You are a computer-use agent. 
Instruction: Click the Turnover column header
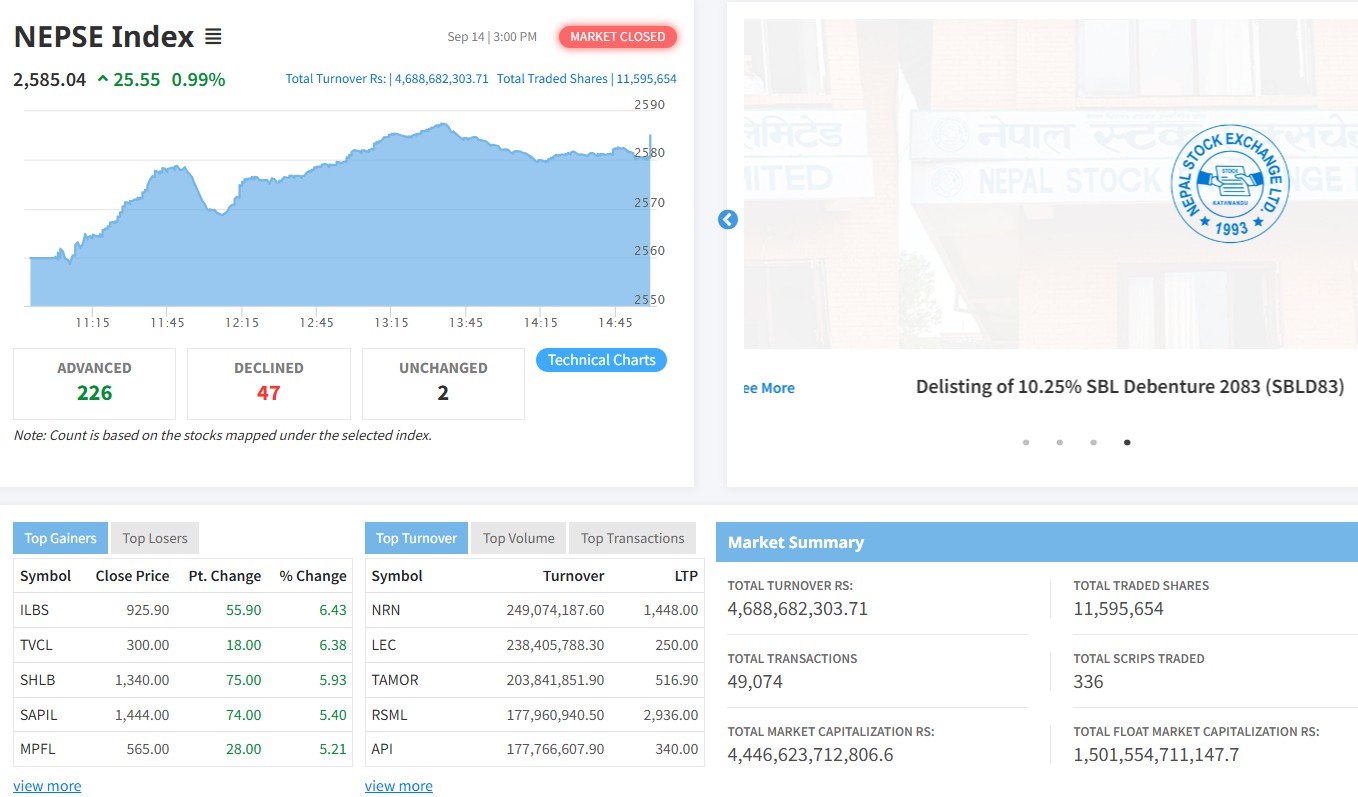tap(573, 576)
